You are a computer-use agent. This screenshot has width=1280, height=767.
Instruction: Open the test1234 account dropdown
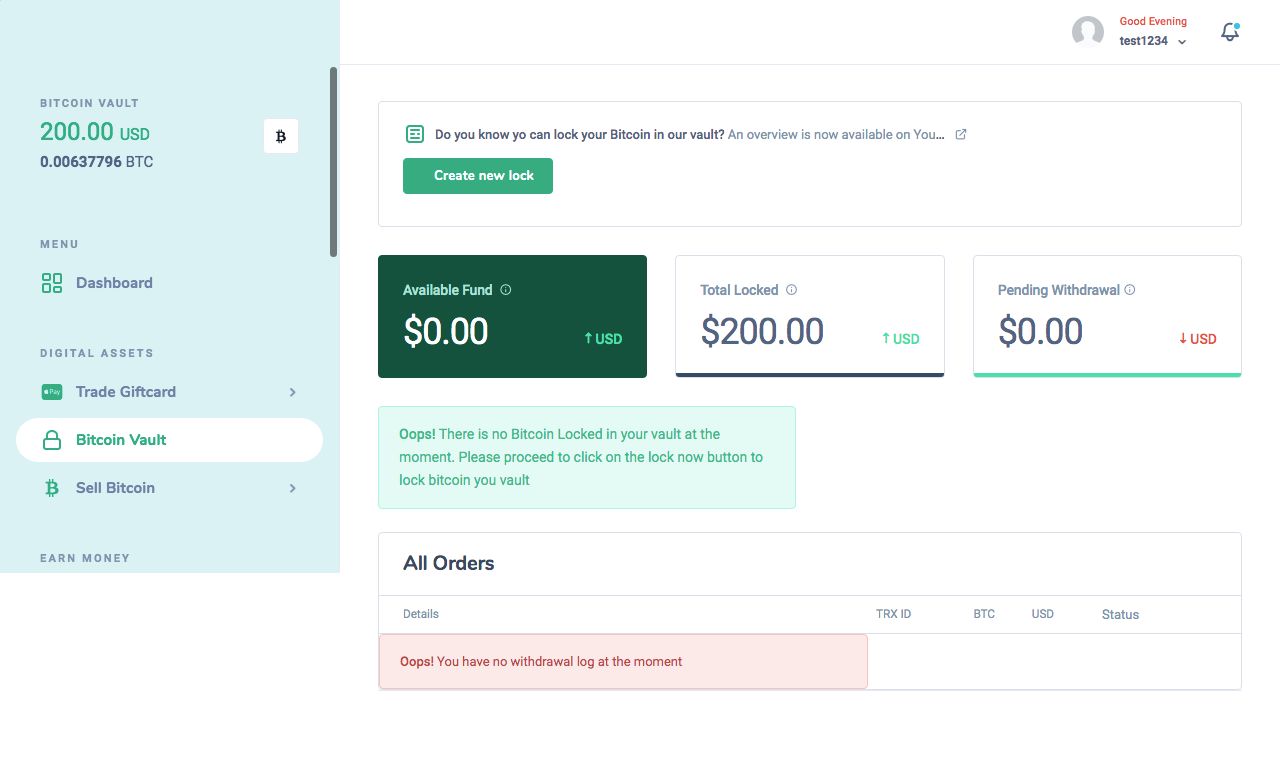pyautogui.click(x=1153, y=41)
